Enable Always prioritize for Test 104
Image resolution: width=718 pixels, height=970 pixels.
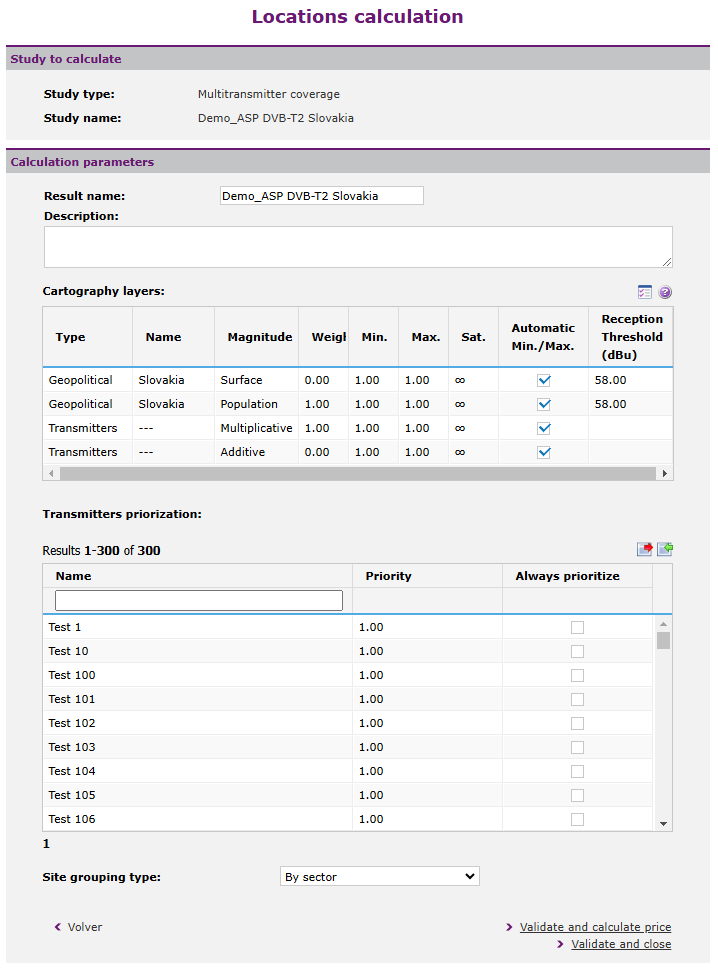(x=577, y=771)
